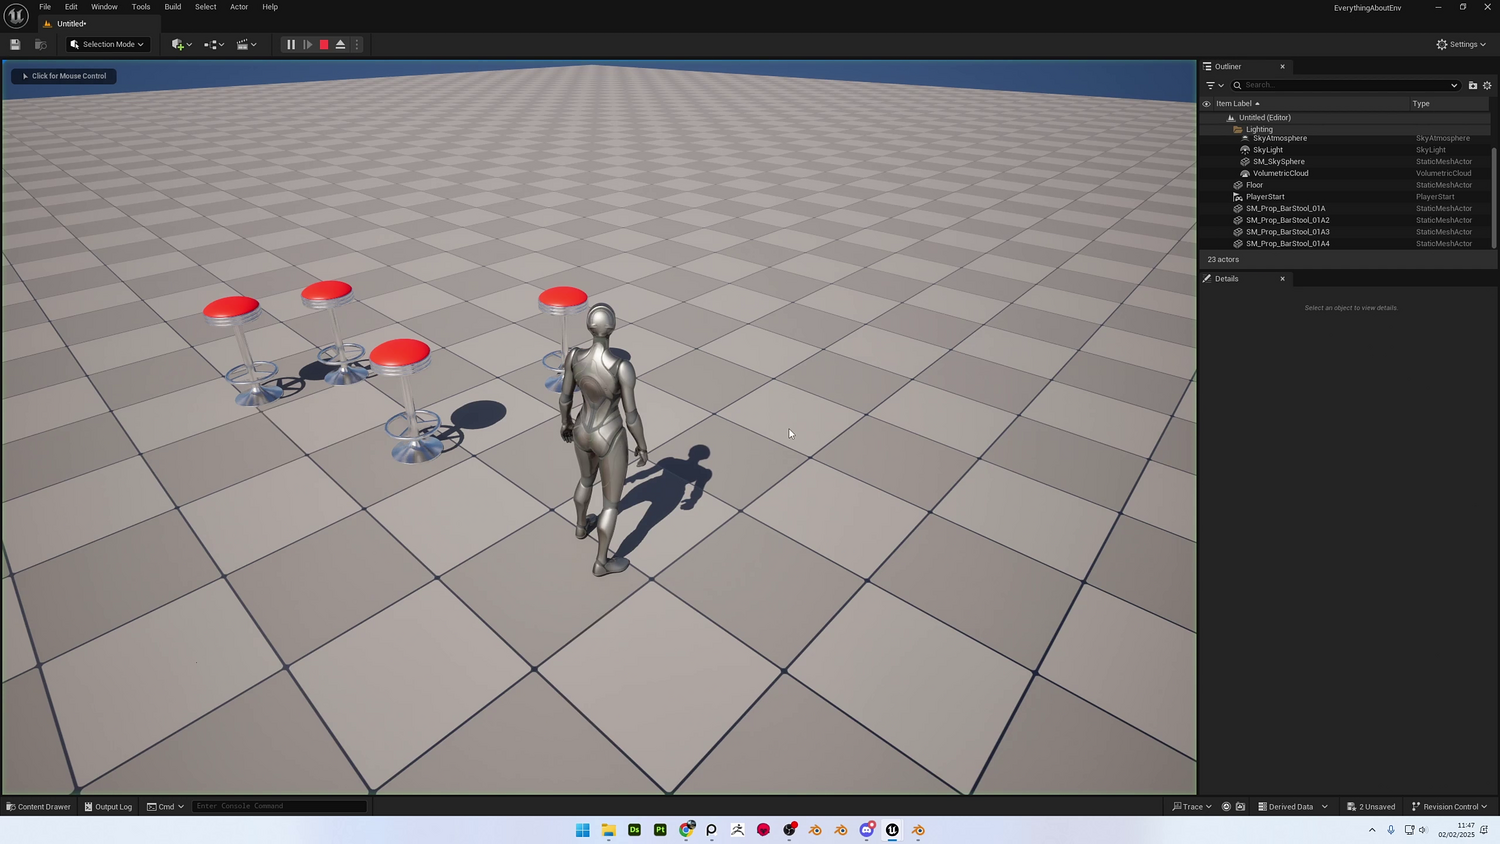Close the Details panel tab

(1282, 279)
